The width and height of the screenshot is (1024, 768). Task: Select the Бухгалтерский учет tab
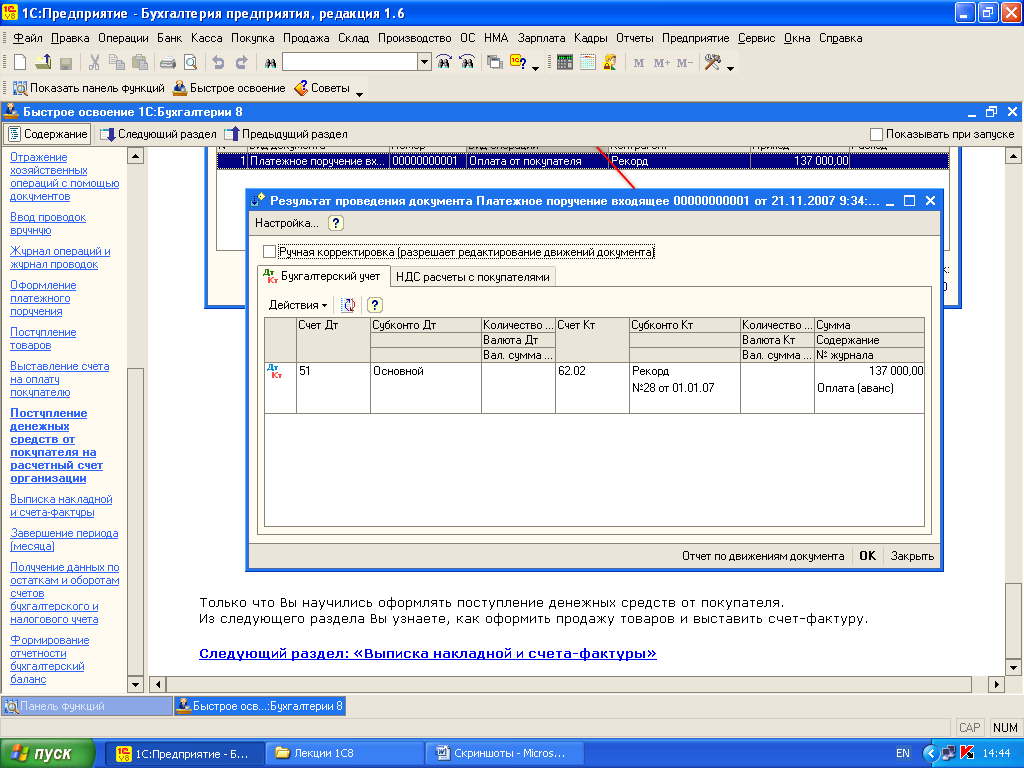[x=324, y=276]
